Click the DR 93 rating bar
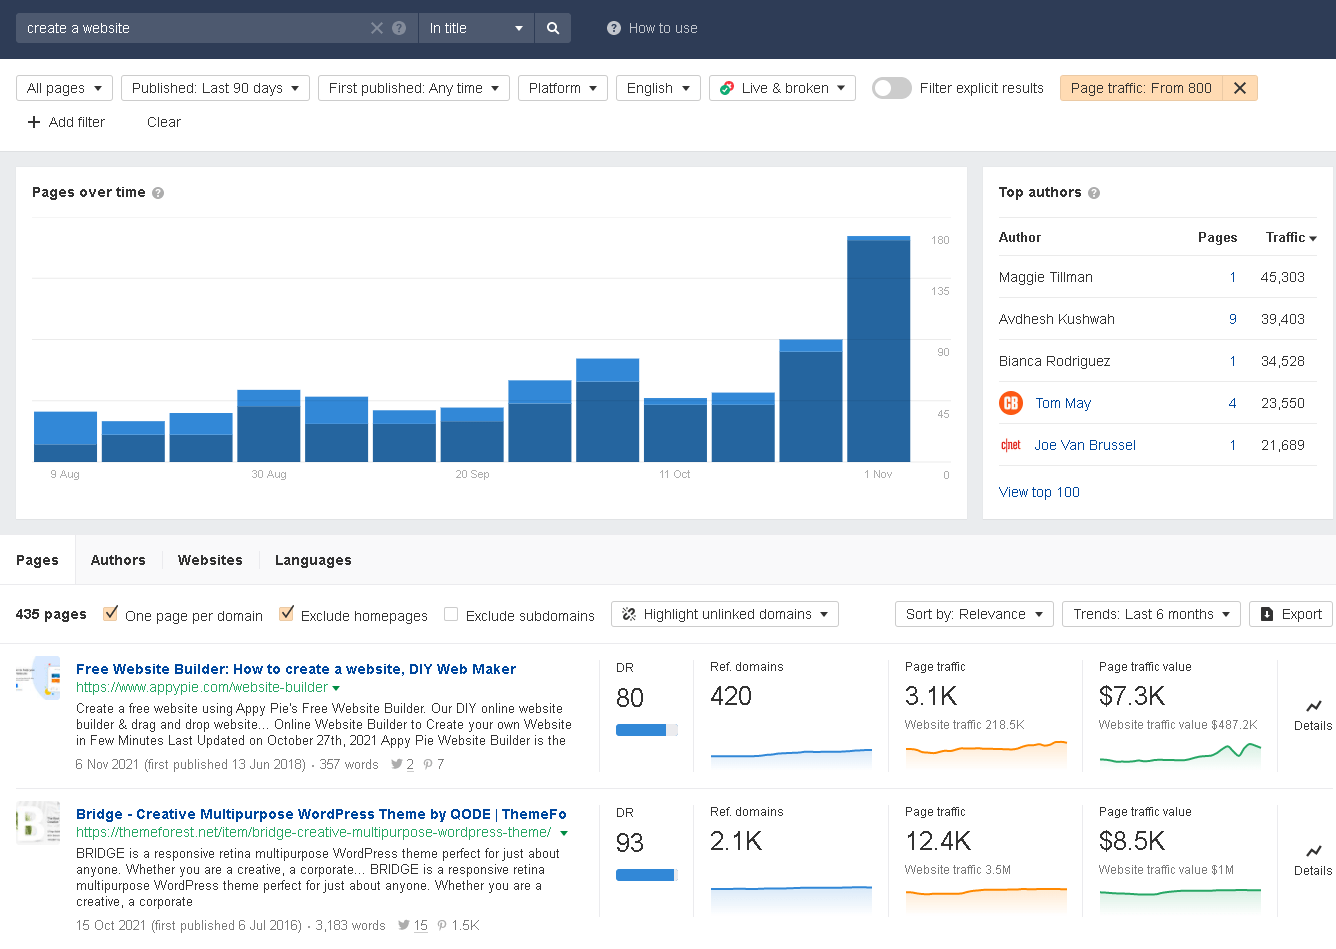This screenshot has height=949, width=1336. pos(647,875)
